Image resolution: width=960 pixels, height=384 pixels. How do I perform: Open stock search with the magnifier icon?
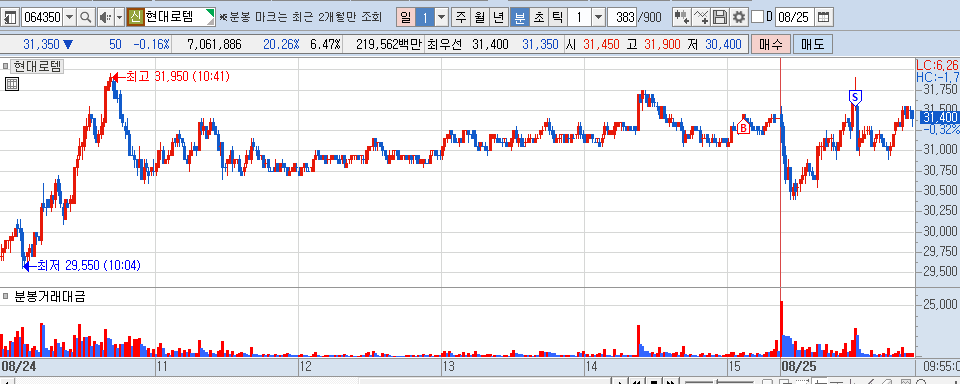tap(86, 17)
